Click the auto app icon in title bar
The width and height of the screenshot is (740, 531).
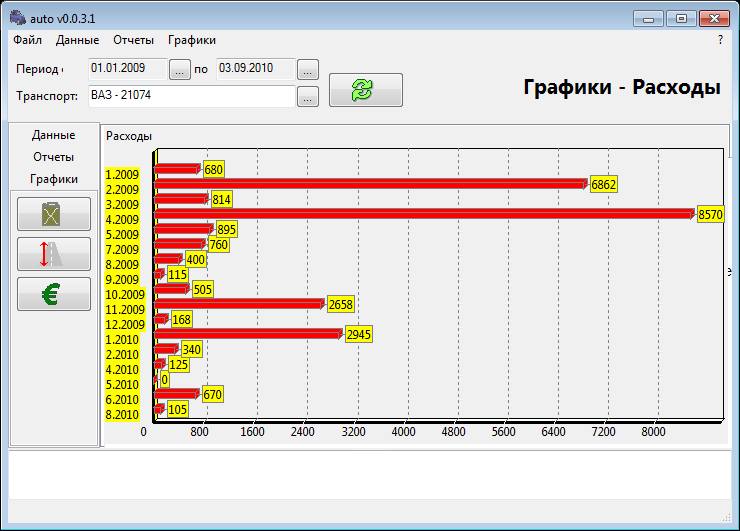click(x=17, y=18)
